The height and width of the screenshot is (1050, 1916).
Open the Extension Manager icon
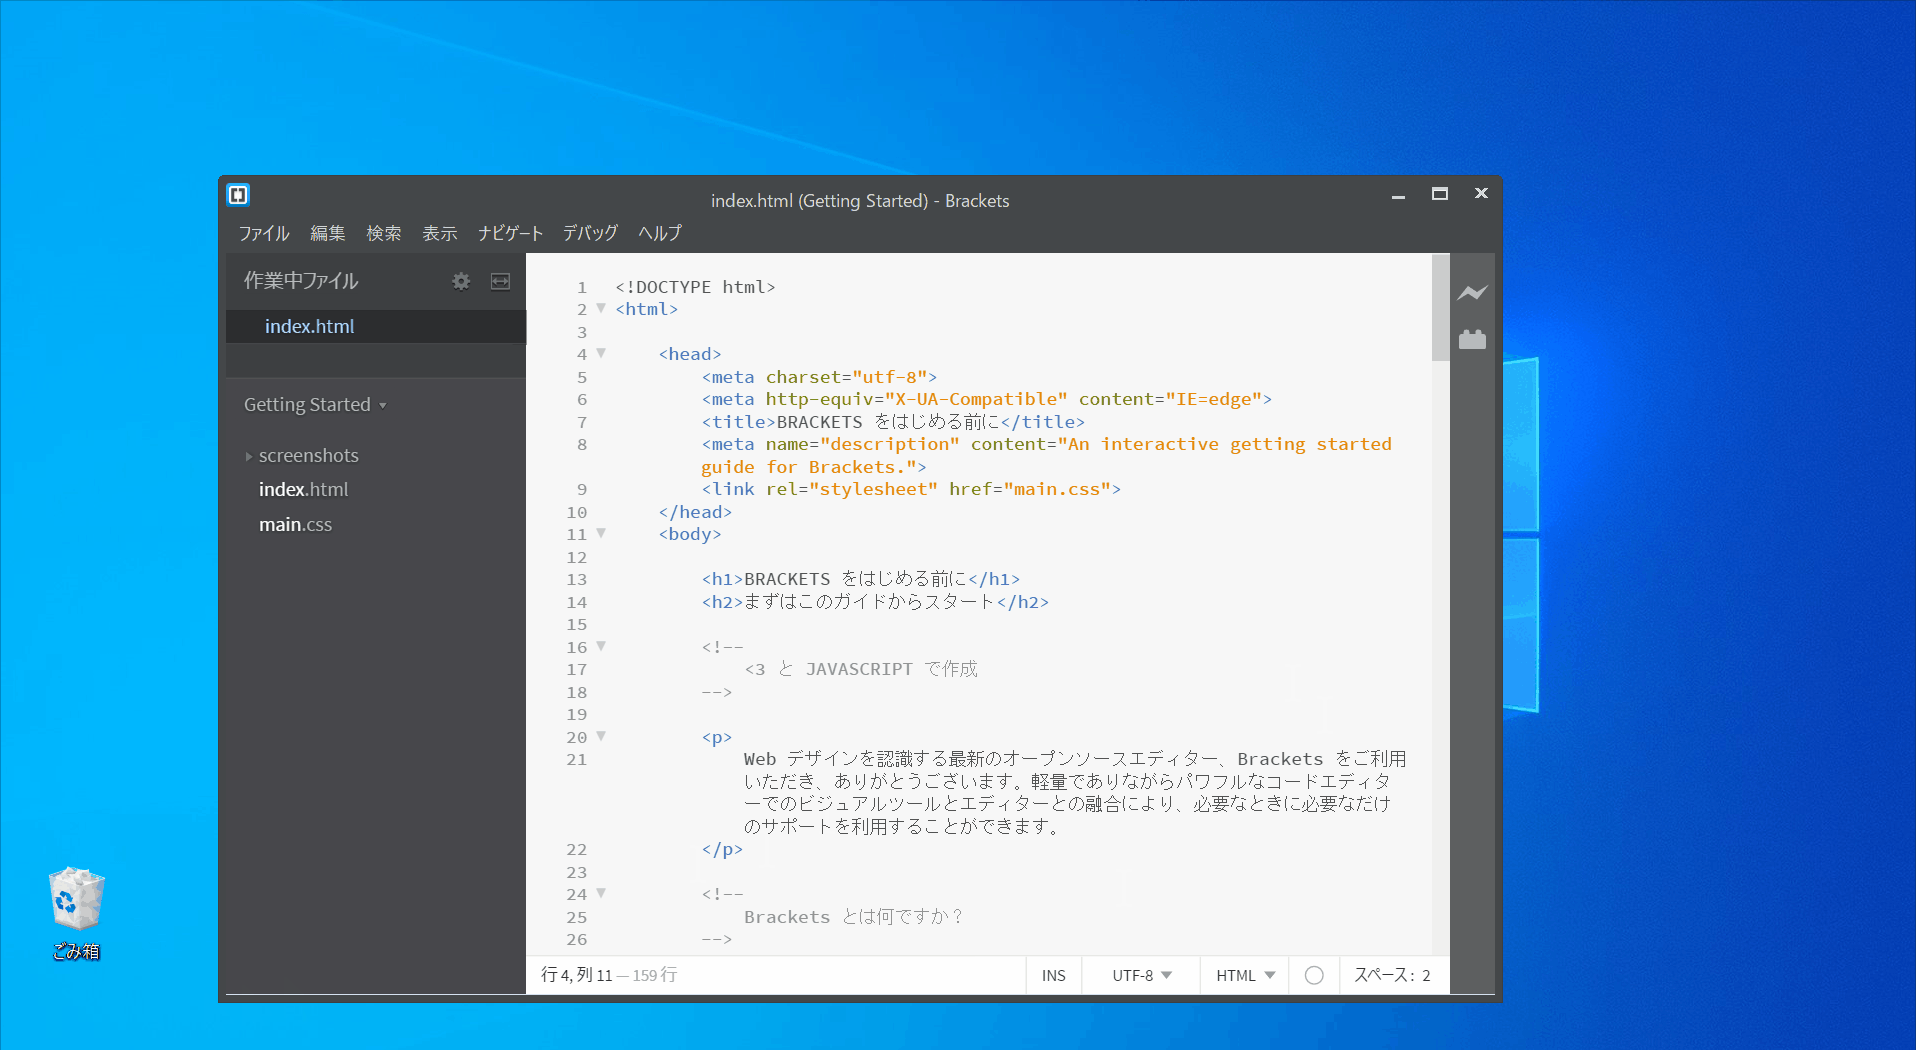(1472, 339)
